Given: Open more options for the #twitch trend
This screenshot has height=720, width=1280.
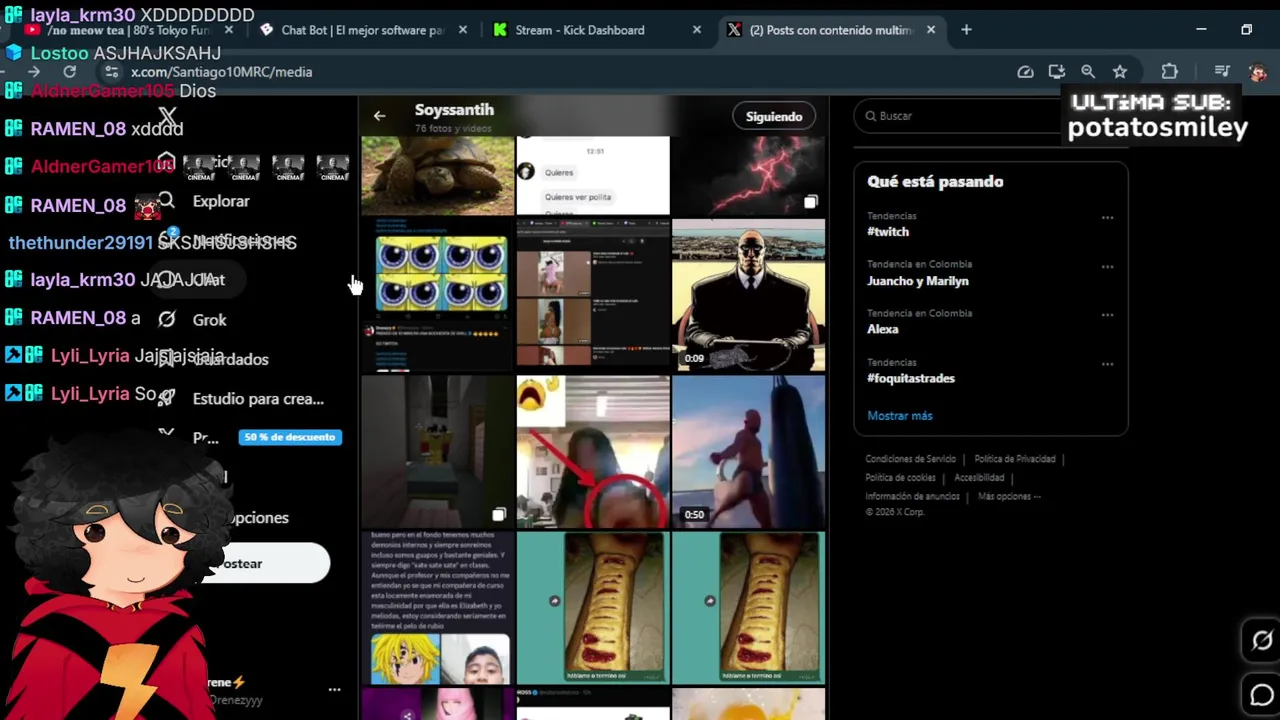Looking at the screenshot, I should pyautogui.click(x=1107, y=218).
